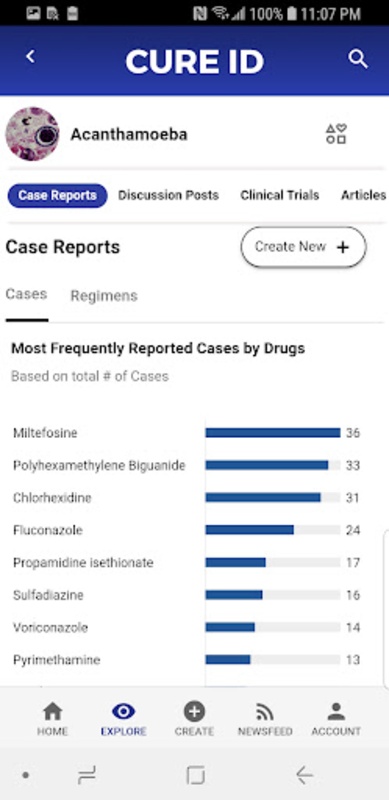Viewport: 389px width, 800px height.
Task: Tap the shapes and heart category icon
Action: (x=336, y=134)
